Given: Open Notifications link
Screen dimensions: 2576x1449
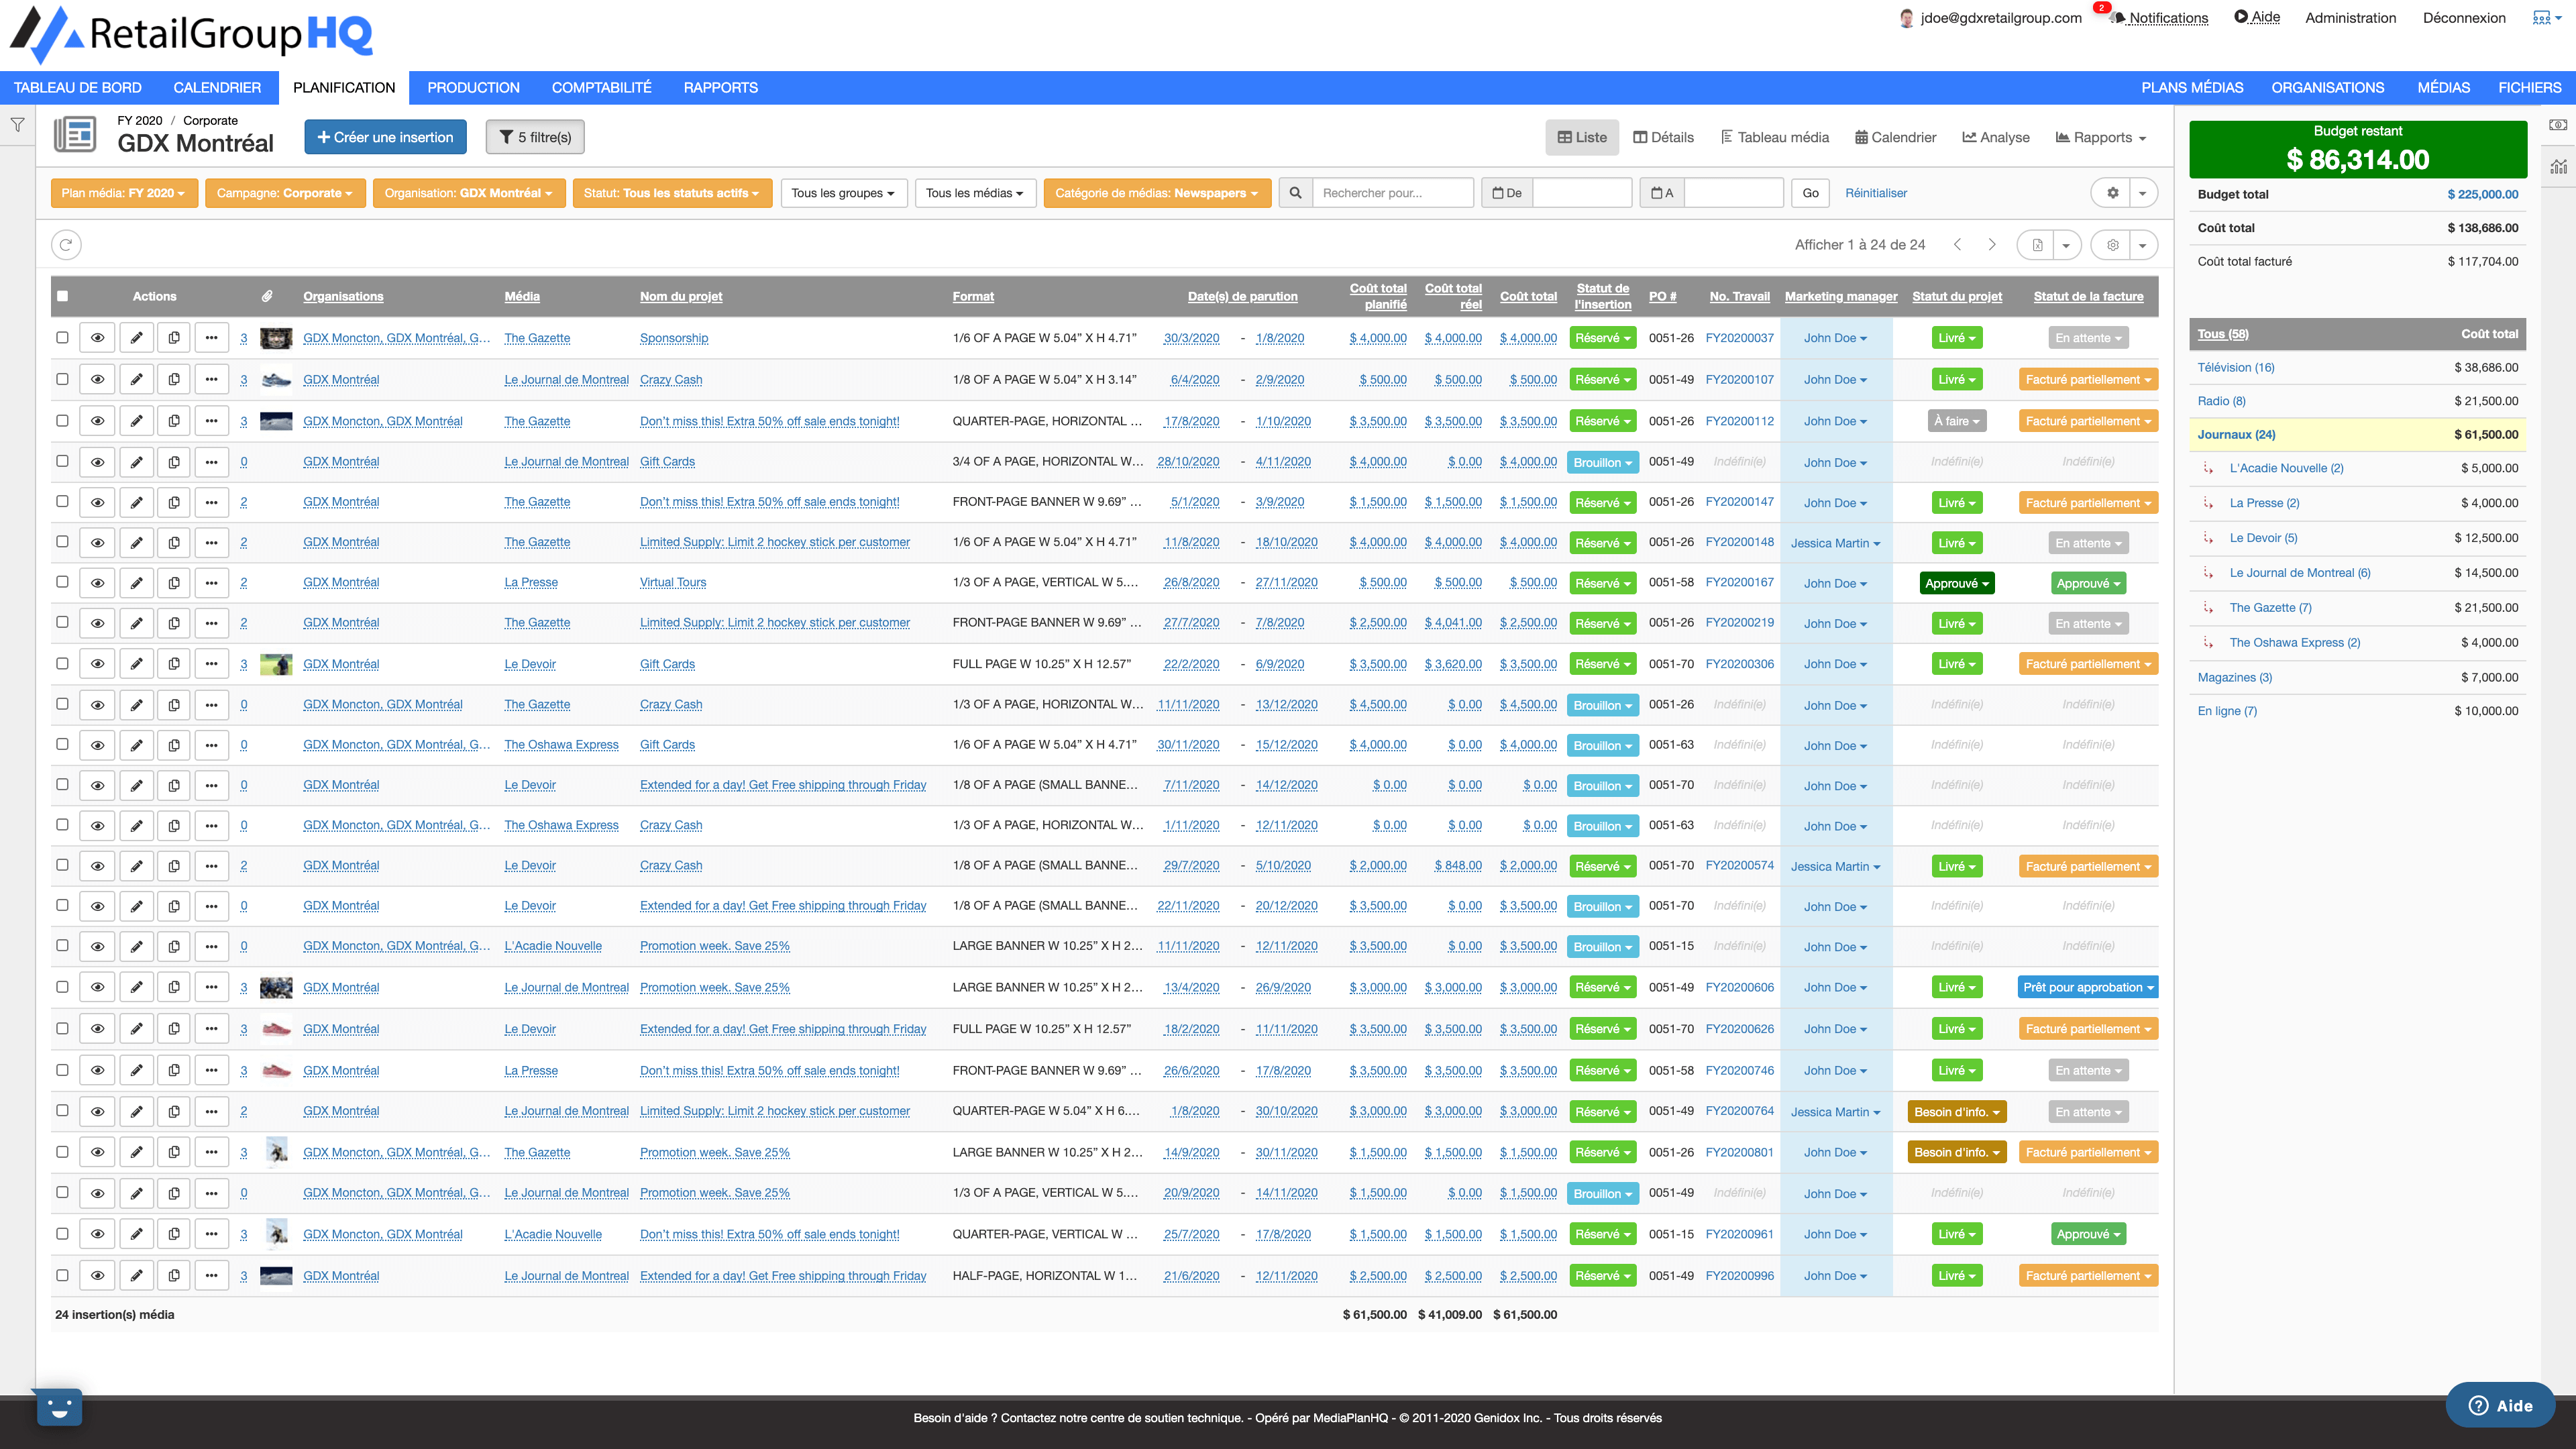Looking at the screenshot, I should pos(2167,18).
